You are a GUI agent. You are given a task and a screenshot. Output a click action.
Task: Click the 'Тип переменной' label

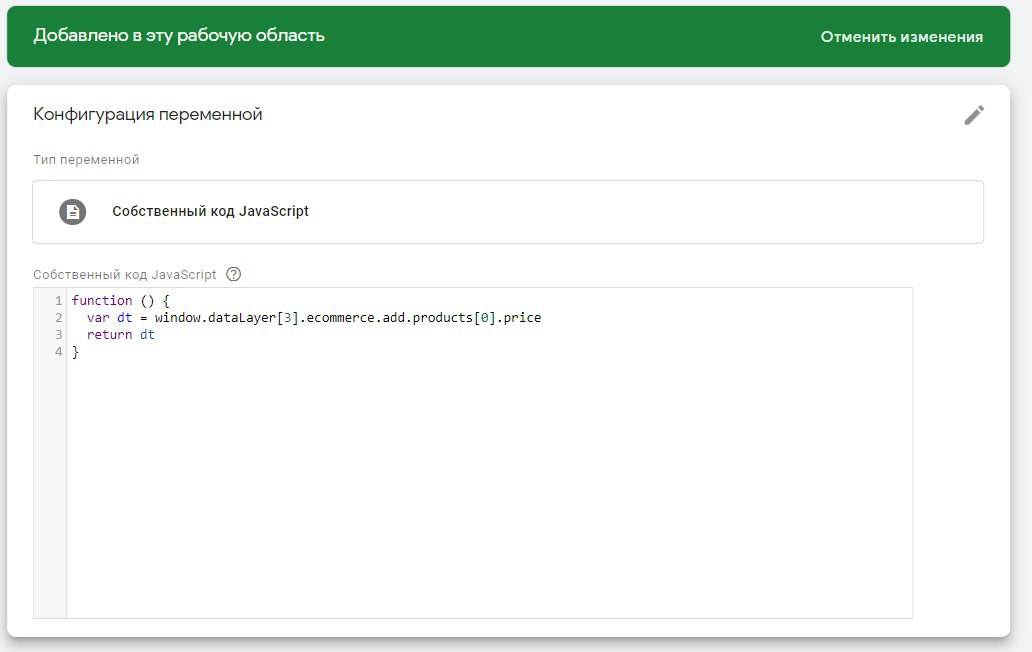coord(86,160)
